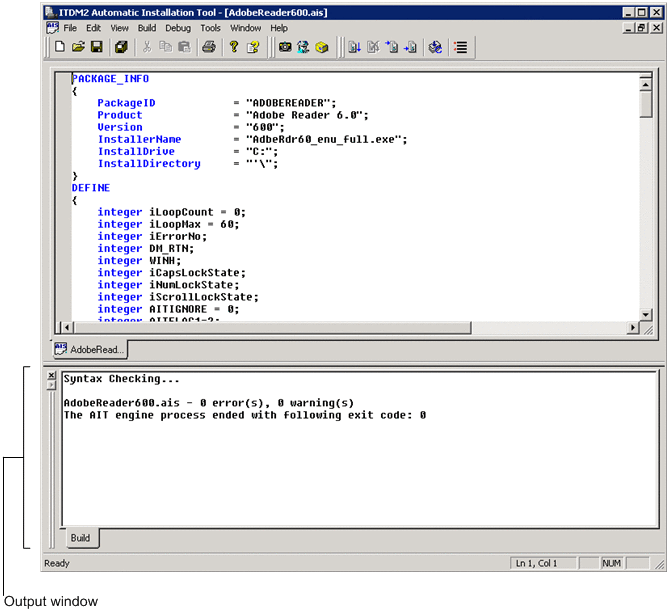Viewport: 671px width, 613px height.
Task: Click the red list icon at toolbar end
Action: (x=460, y=47)
